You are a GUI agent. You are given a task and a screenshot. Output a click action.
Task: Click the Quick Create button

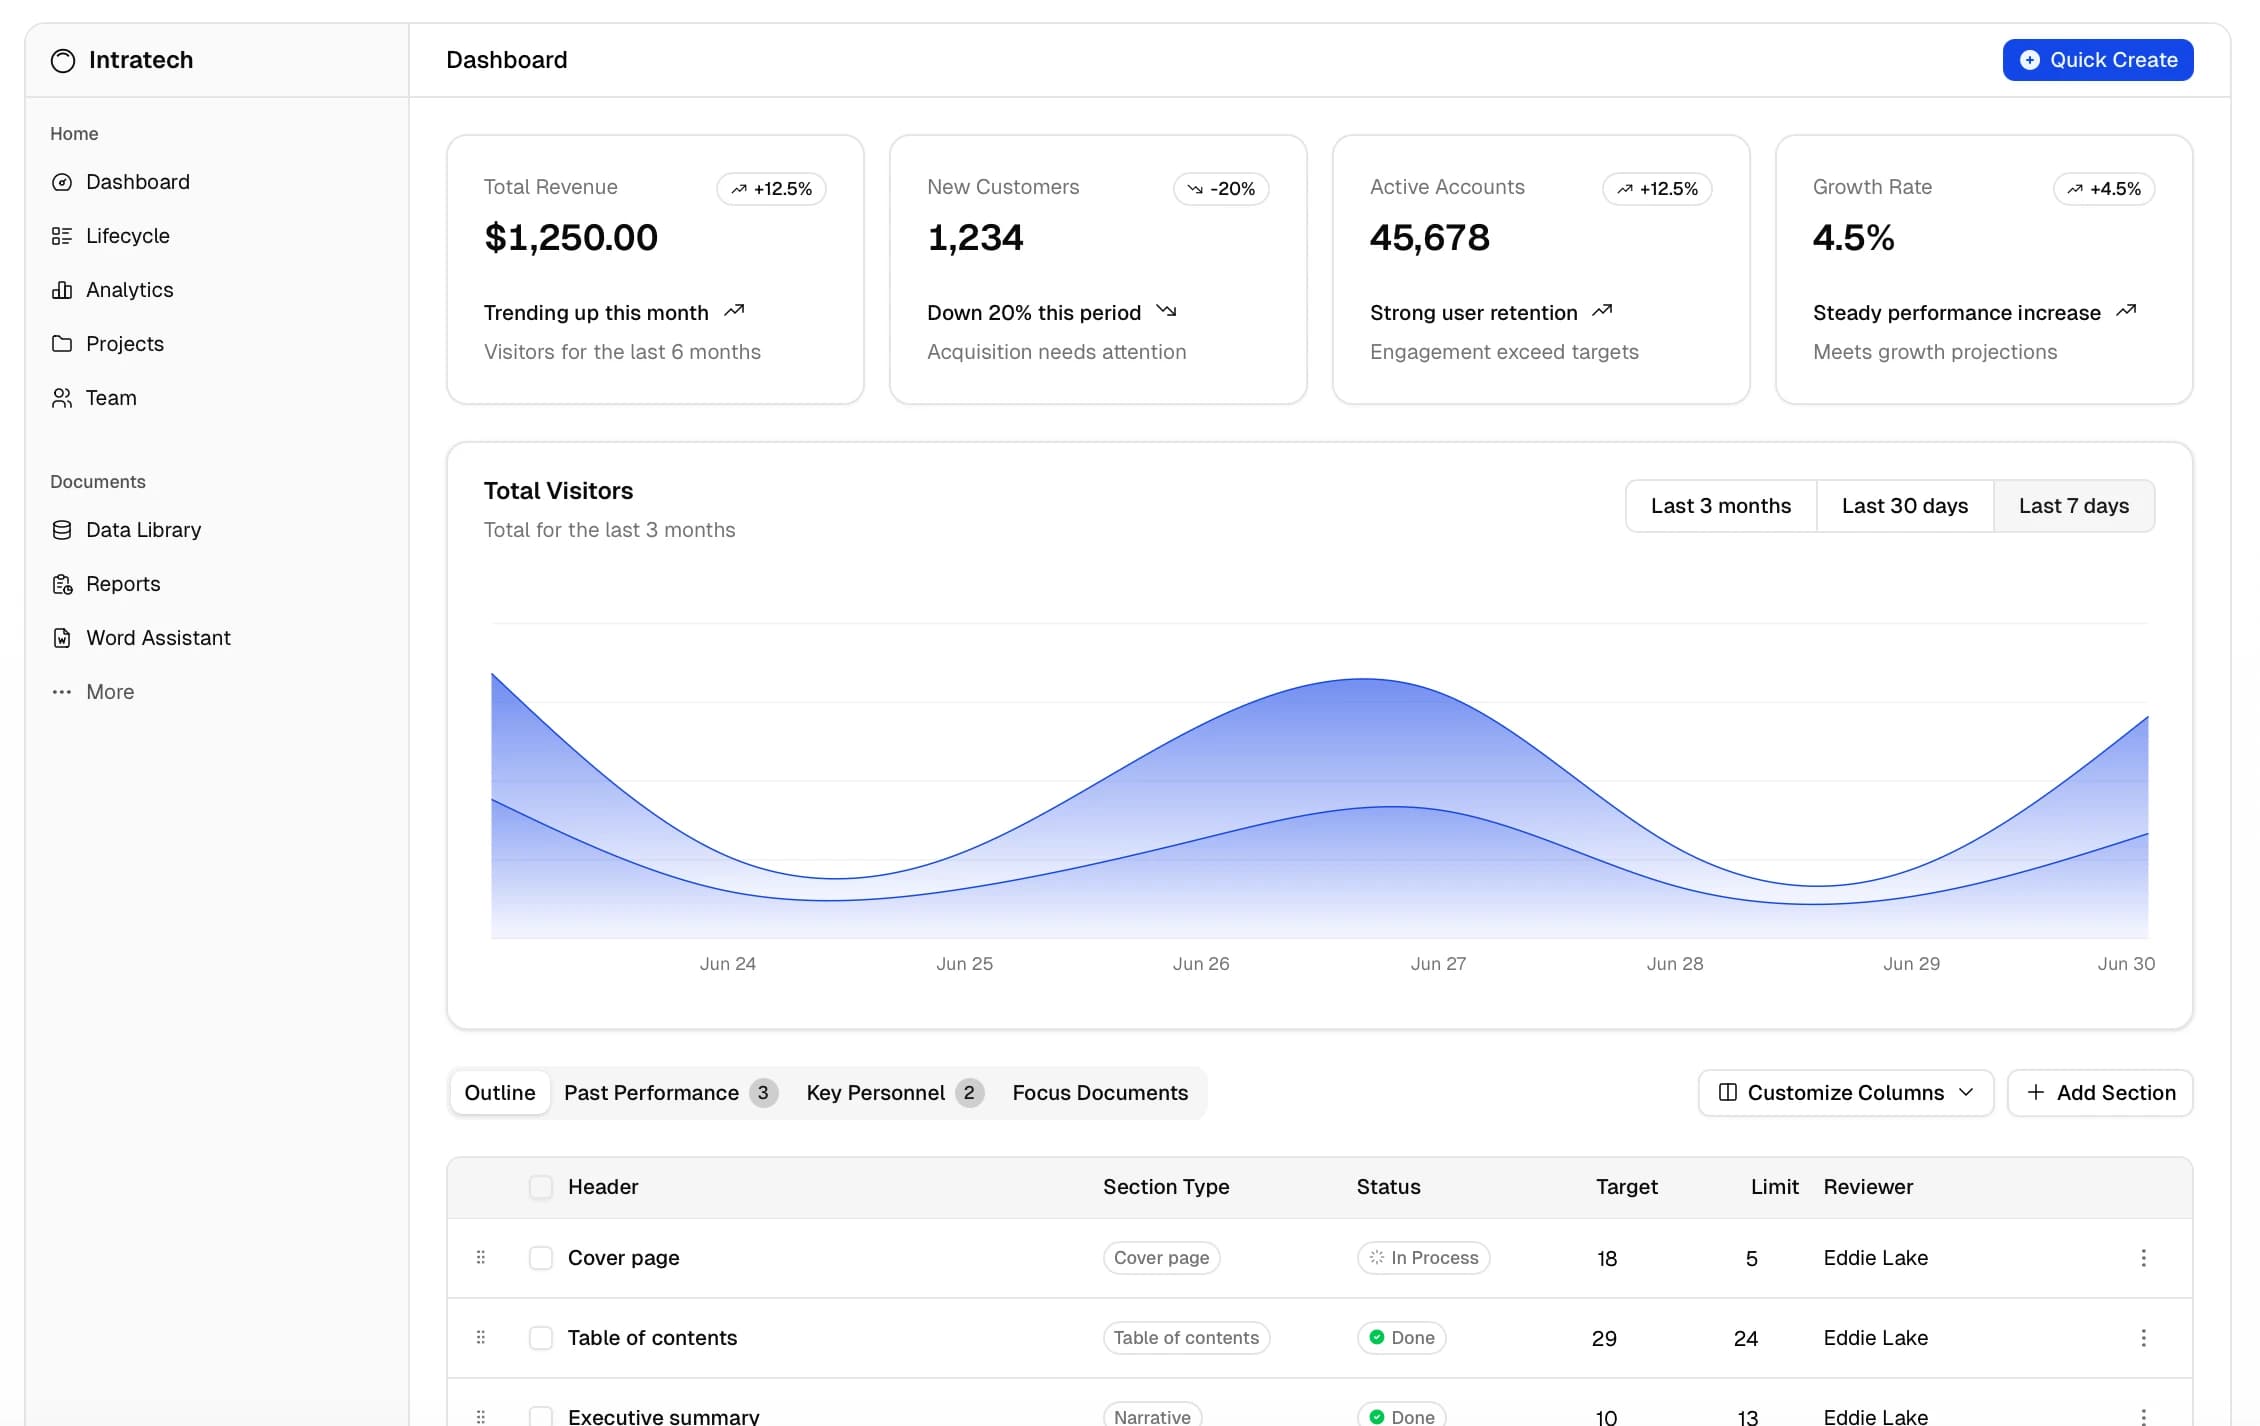2097,60
